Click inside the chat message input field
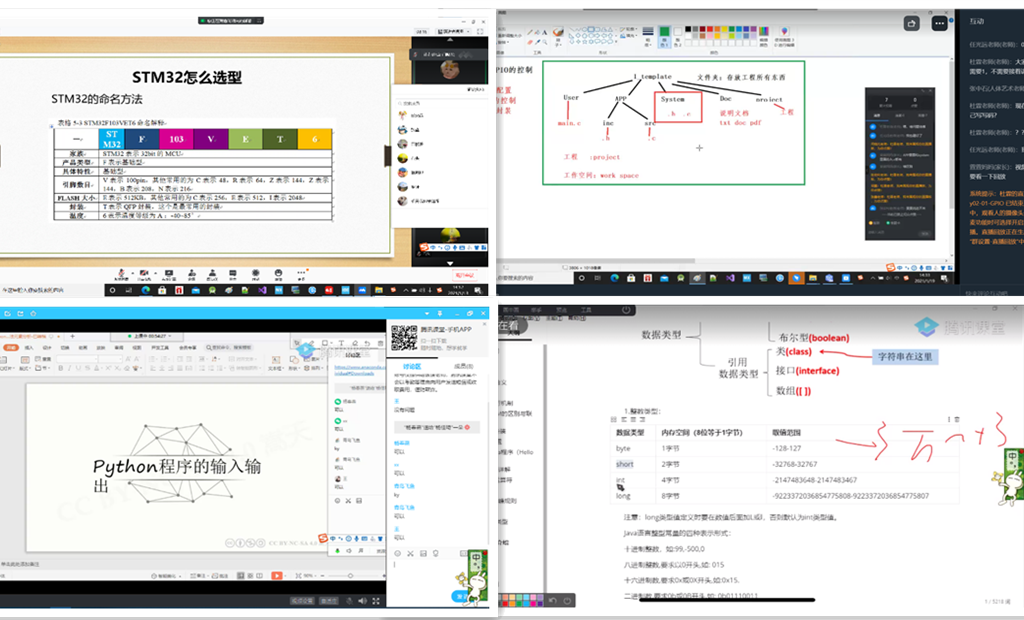The height and width of the screenshot is (620, 1024). (420, 568)
